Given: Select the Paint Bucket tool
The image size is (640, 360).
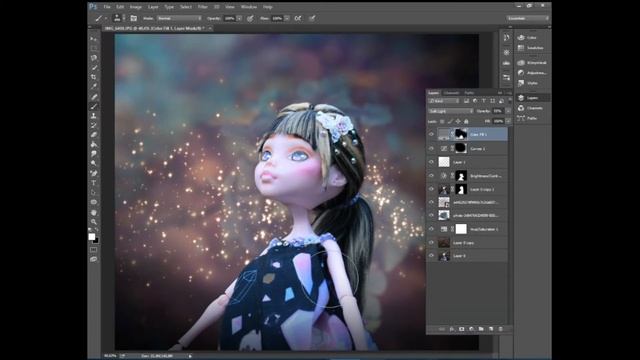Looking at the screenshot, I should [x=94, y=145].
